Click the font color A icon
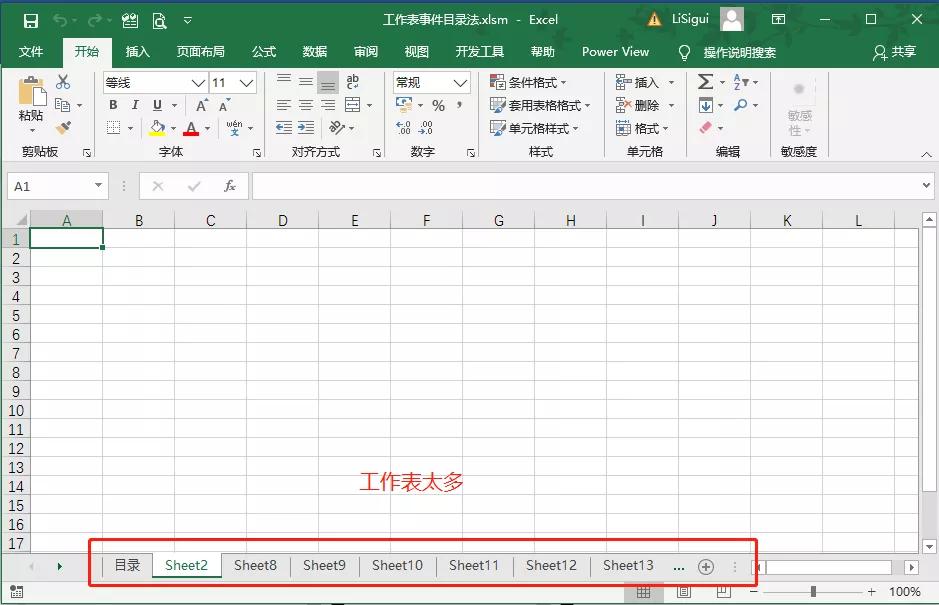 point(192,127)
